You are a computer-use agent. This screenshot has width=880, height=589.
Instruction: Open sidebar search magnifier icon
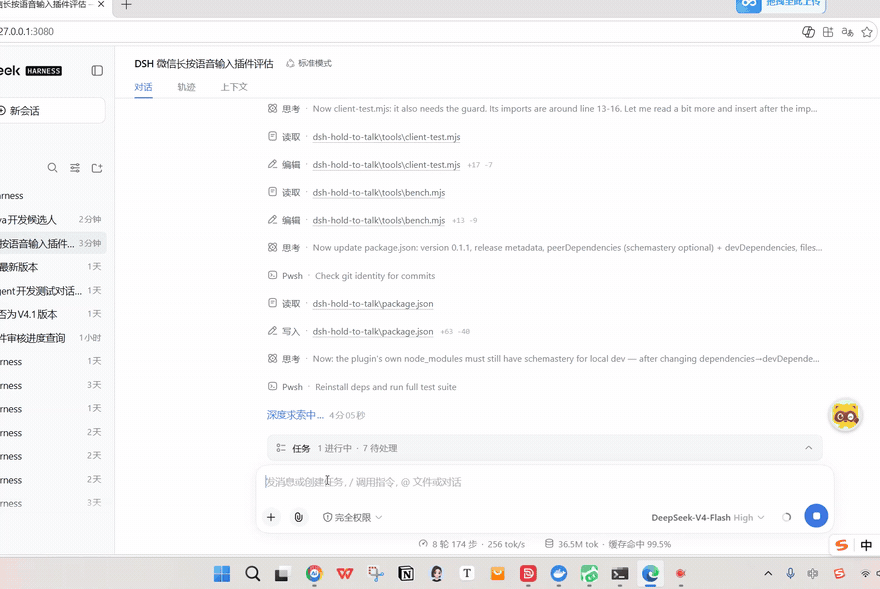click(52, 168)
